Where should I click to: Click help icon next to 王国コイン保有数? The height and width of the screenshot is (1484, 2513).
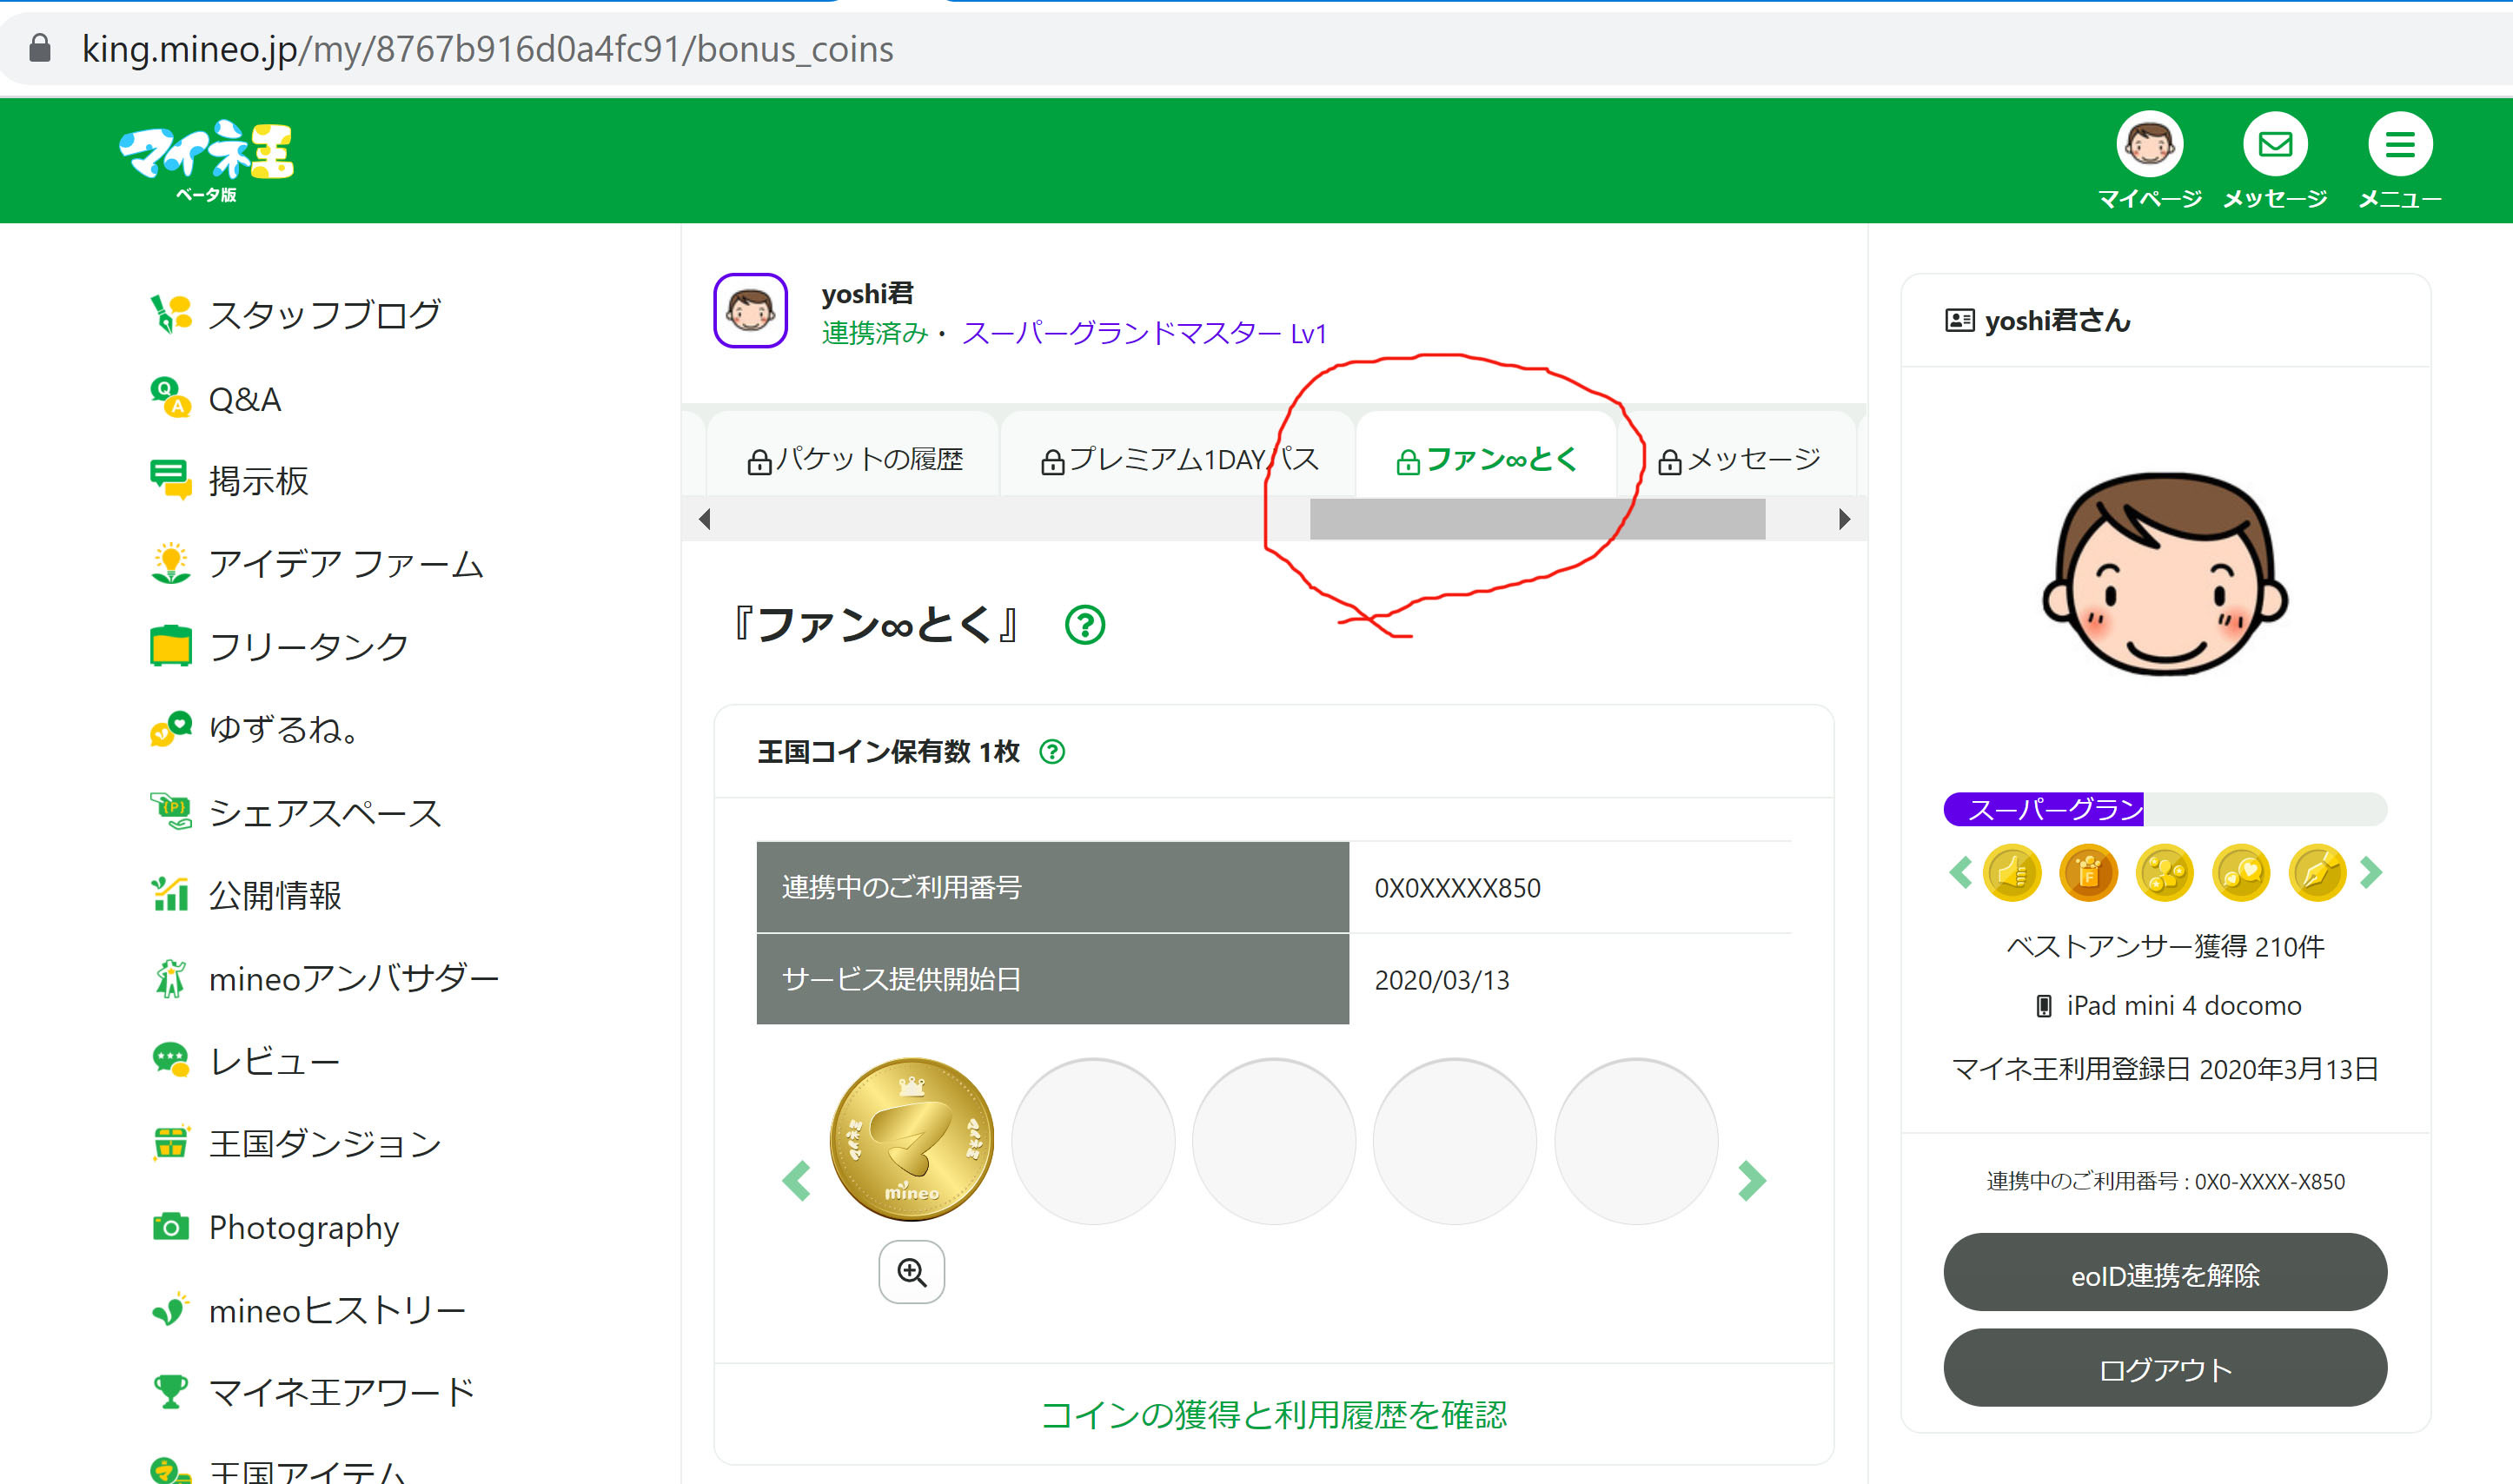(x=1052, y=752)
